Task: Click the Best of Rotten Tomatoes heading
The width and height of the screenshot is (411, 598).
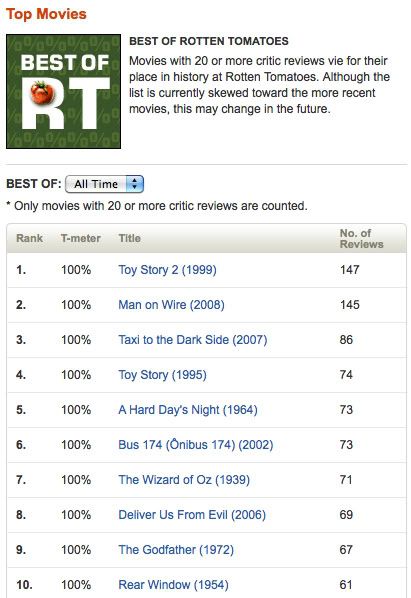Action: pyautogui.click(x=209, y=41)
